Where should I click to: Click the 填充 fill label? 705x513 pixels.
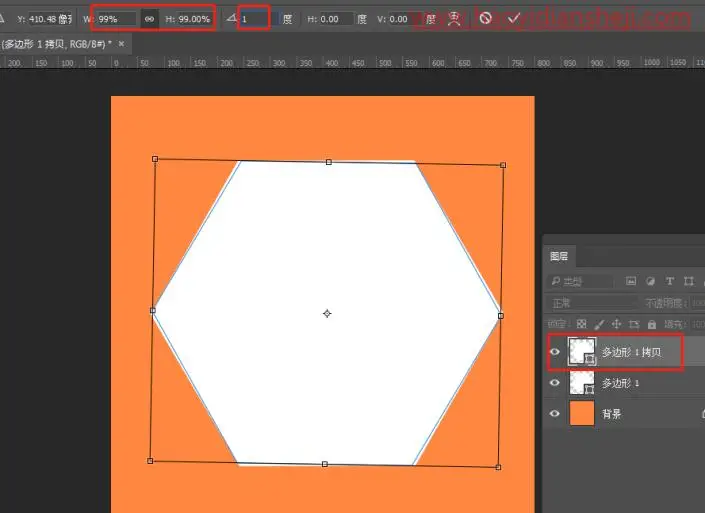pyautogui.click(x=674, y=324)
